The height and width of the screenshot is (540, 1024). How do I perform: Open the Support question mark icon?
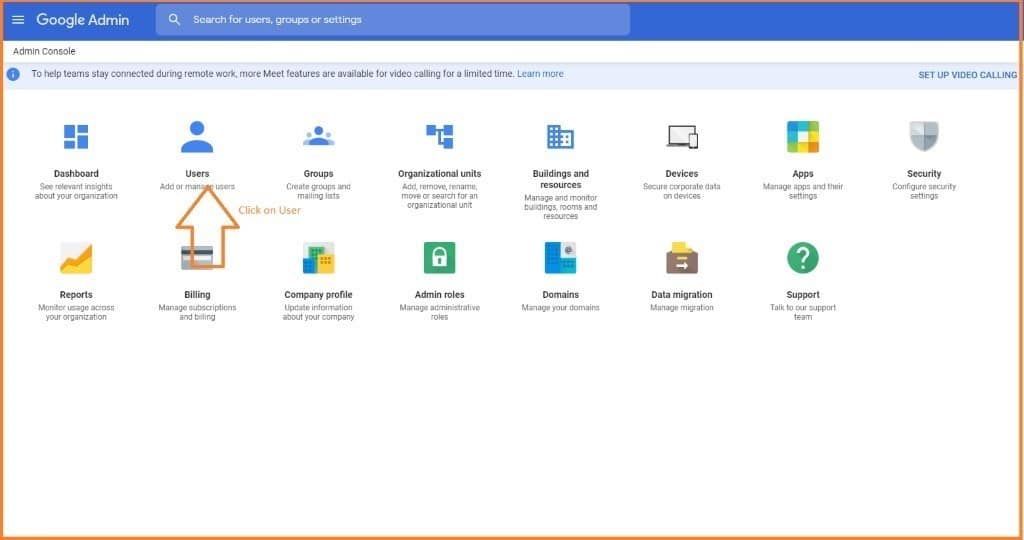(x=803, y=258)
